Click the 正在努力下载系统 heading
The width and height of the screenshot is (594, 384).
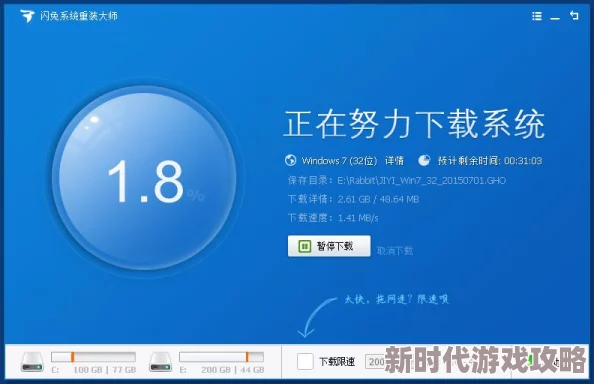414,124
